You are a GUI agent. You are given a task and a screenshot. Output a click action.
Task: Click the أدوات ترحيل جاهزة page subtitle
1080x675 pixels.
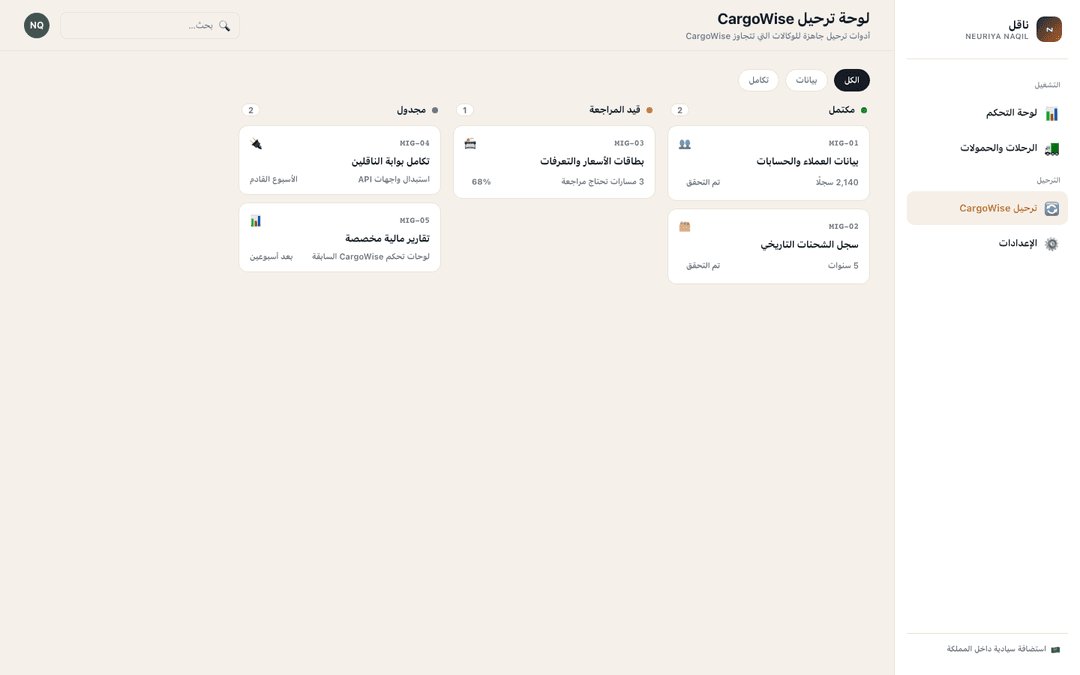coord(778,36)
